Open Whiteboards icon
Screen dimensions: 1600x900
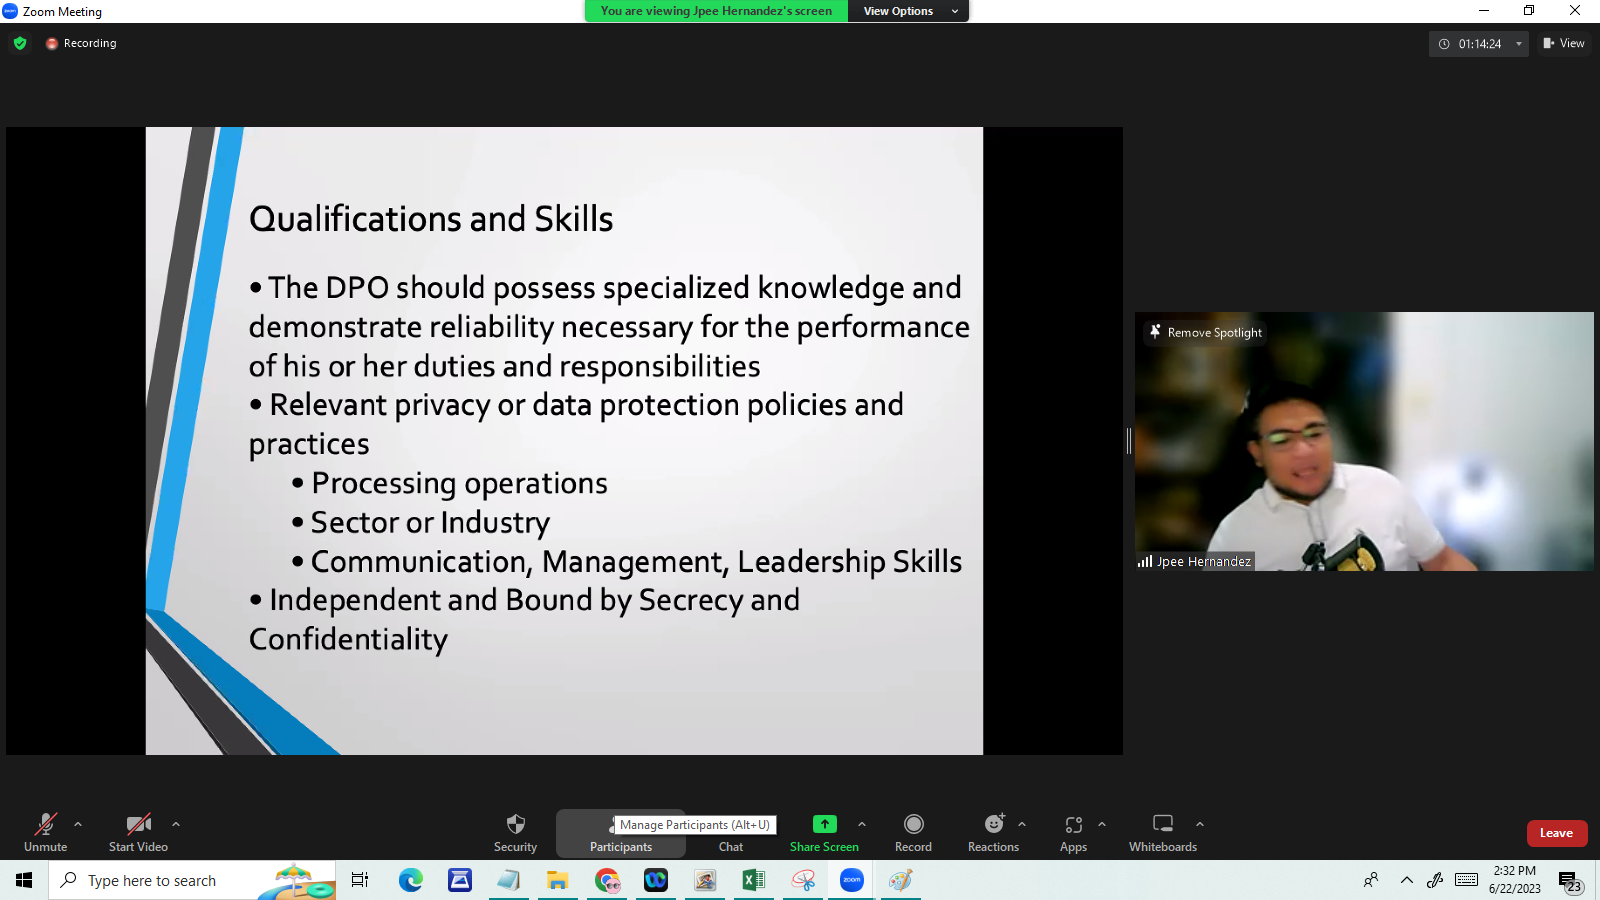pos(1163,824)
